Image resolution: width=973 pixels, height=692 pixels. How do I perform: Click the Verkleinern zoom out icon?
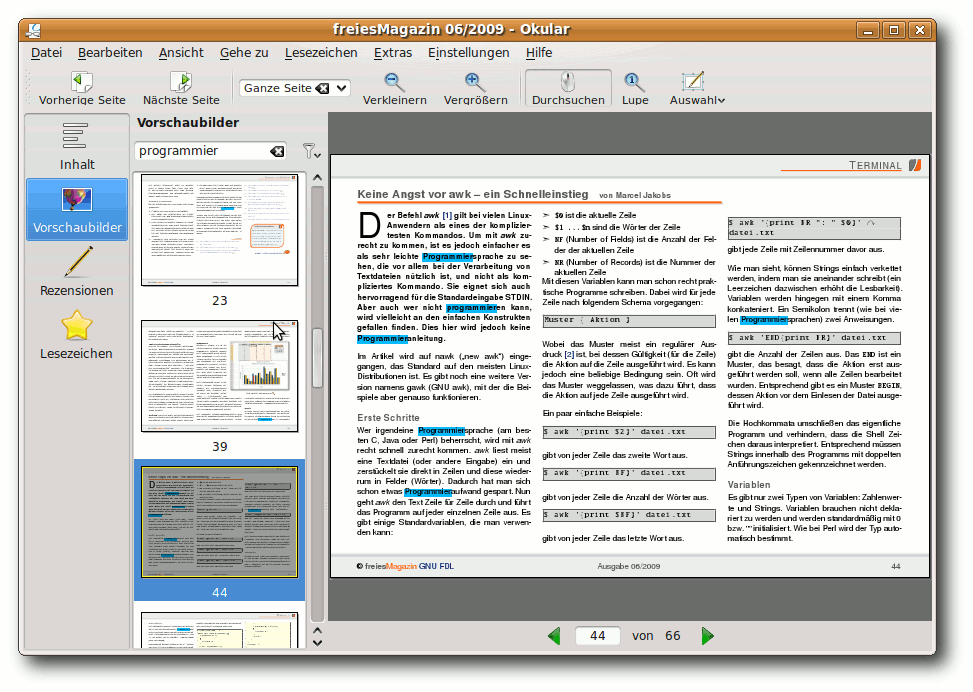(x=394, y=89)
